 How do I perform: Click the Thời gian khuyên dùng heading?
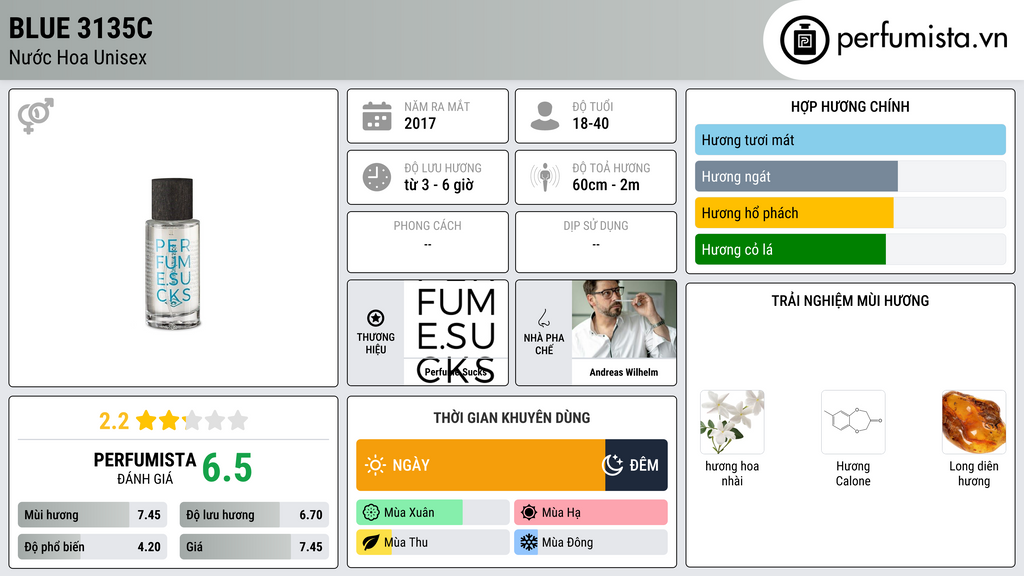pos(512,418)
